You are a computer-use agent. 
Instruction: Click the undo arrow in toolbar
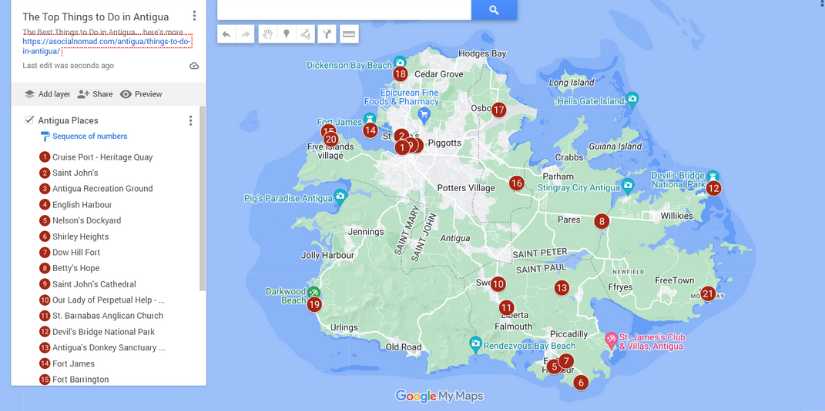[x=226, y=34]
